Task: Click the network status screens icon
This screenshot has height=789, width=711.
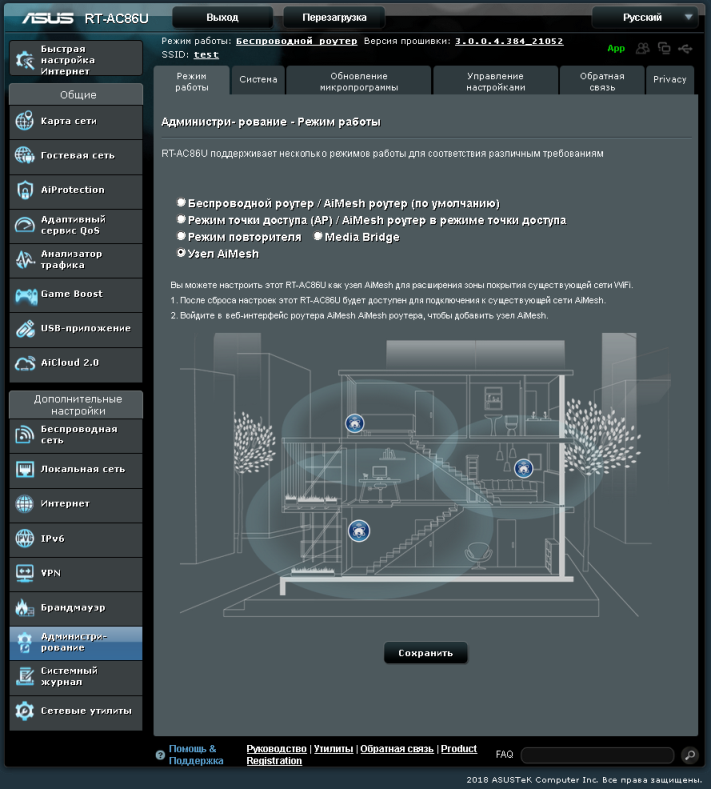Action: tap(664, 48)
